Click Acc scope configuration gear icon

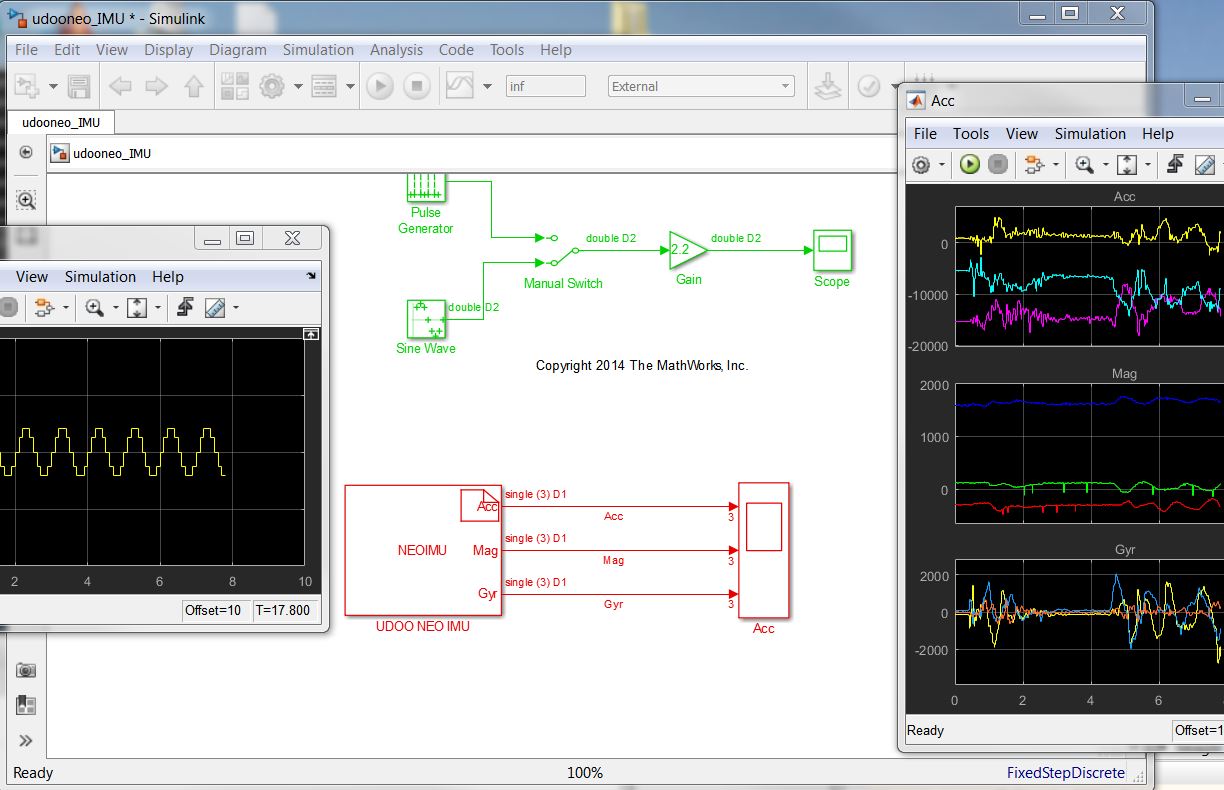[921, 165]
